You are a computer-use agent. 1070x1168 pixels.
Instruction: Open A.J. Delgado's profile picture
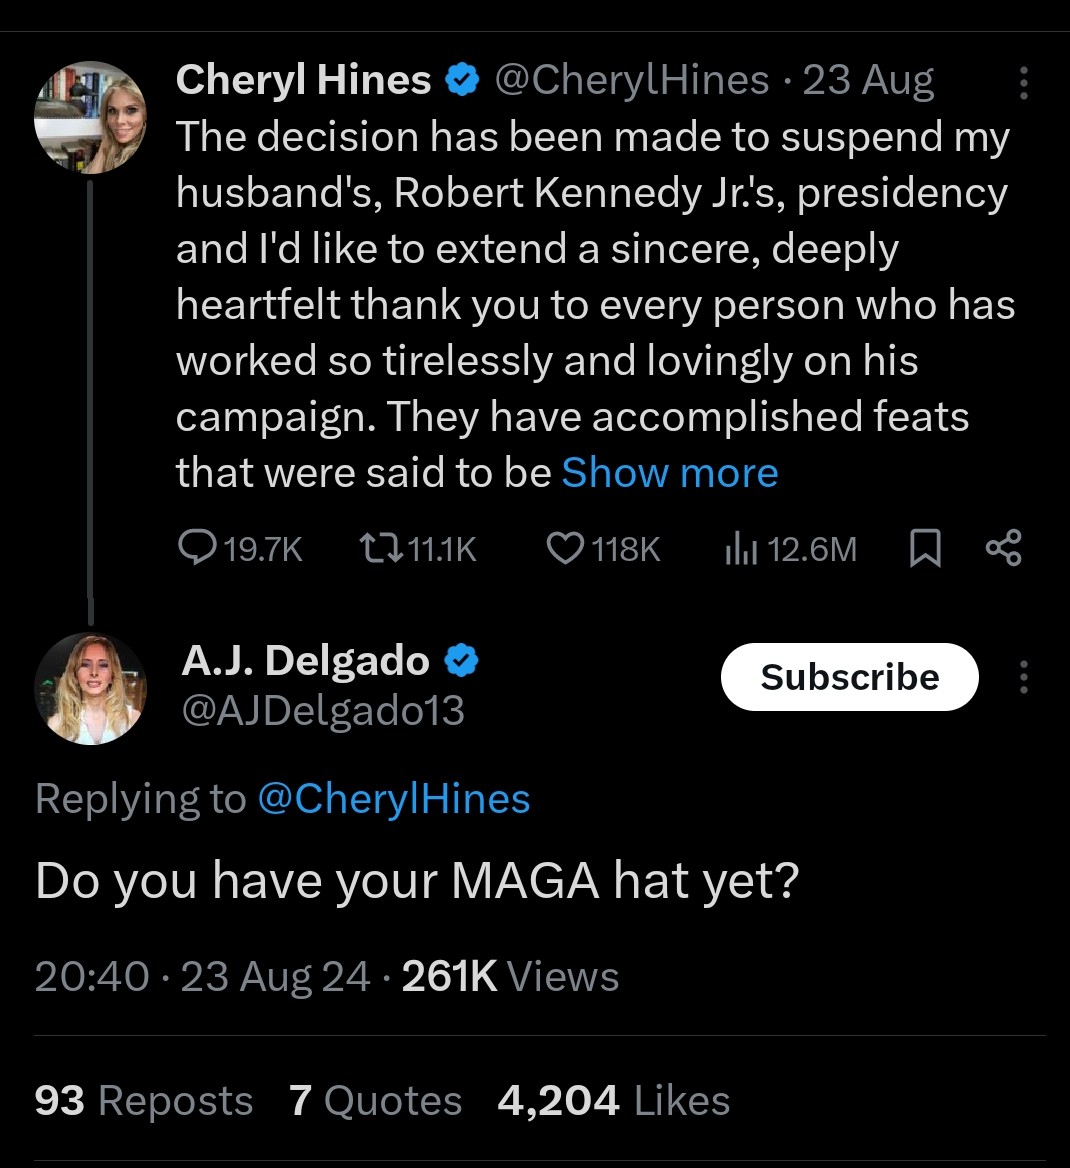90,688
